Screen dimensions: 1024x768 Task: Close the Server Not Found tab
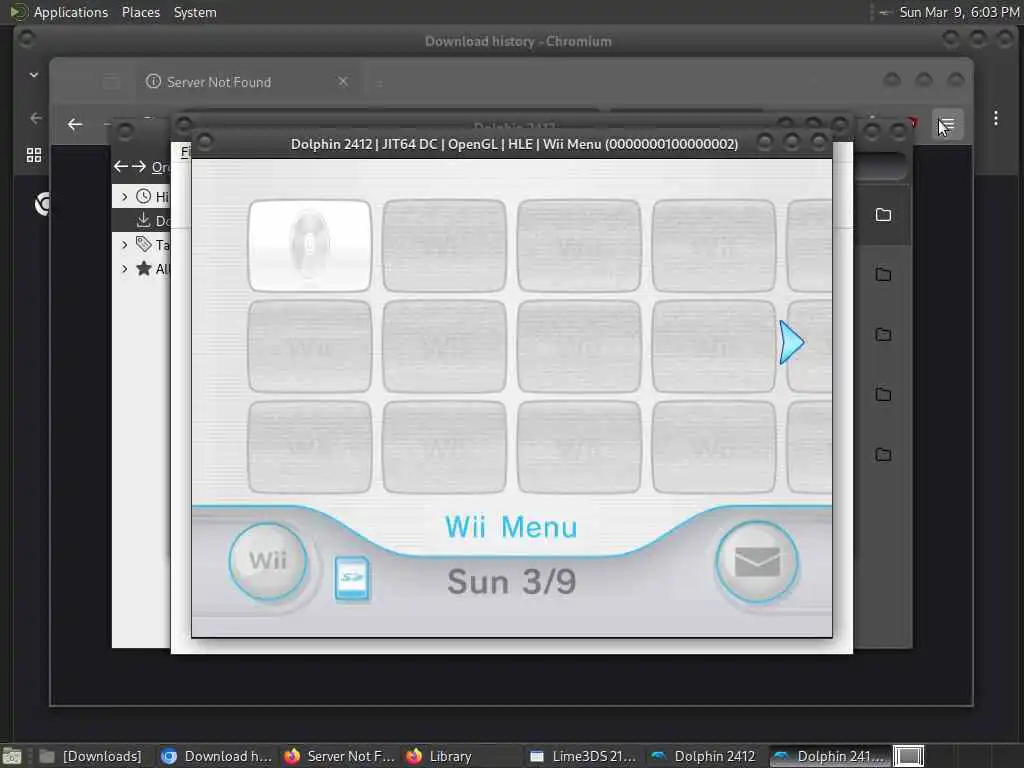[343, 82]
